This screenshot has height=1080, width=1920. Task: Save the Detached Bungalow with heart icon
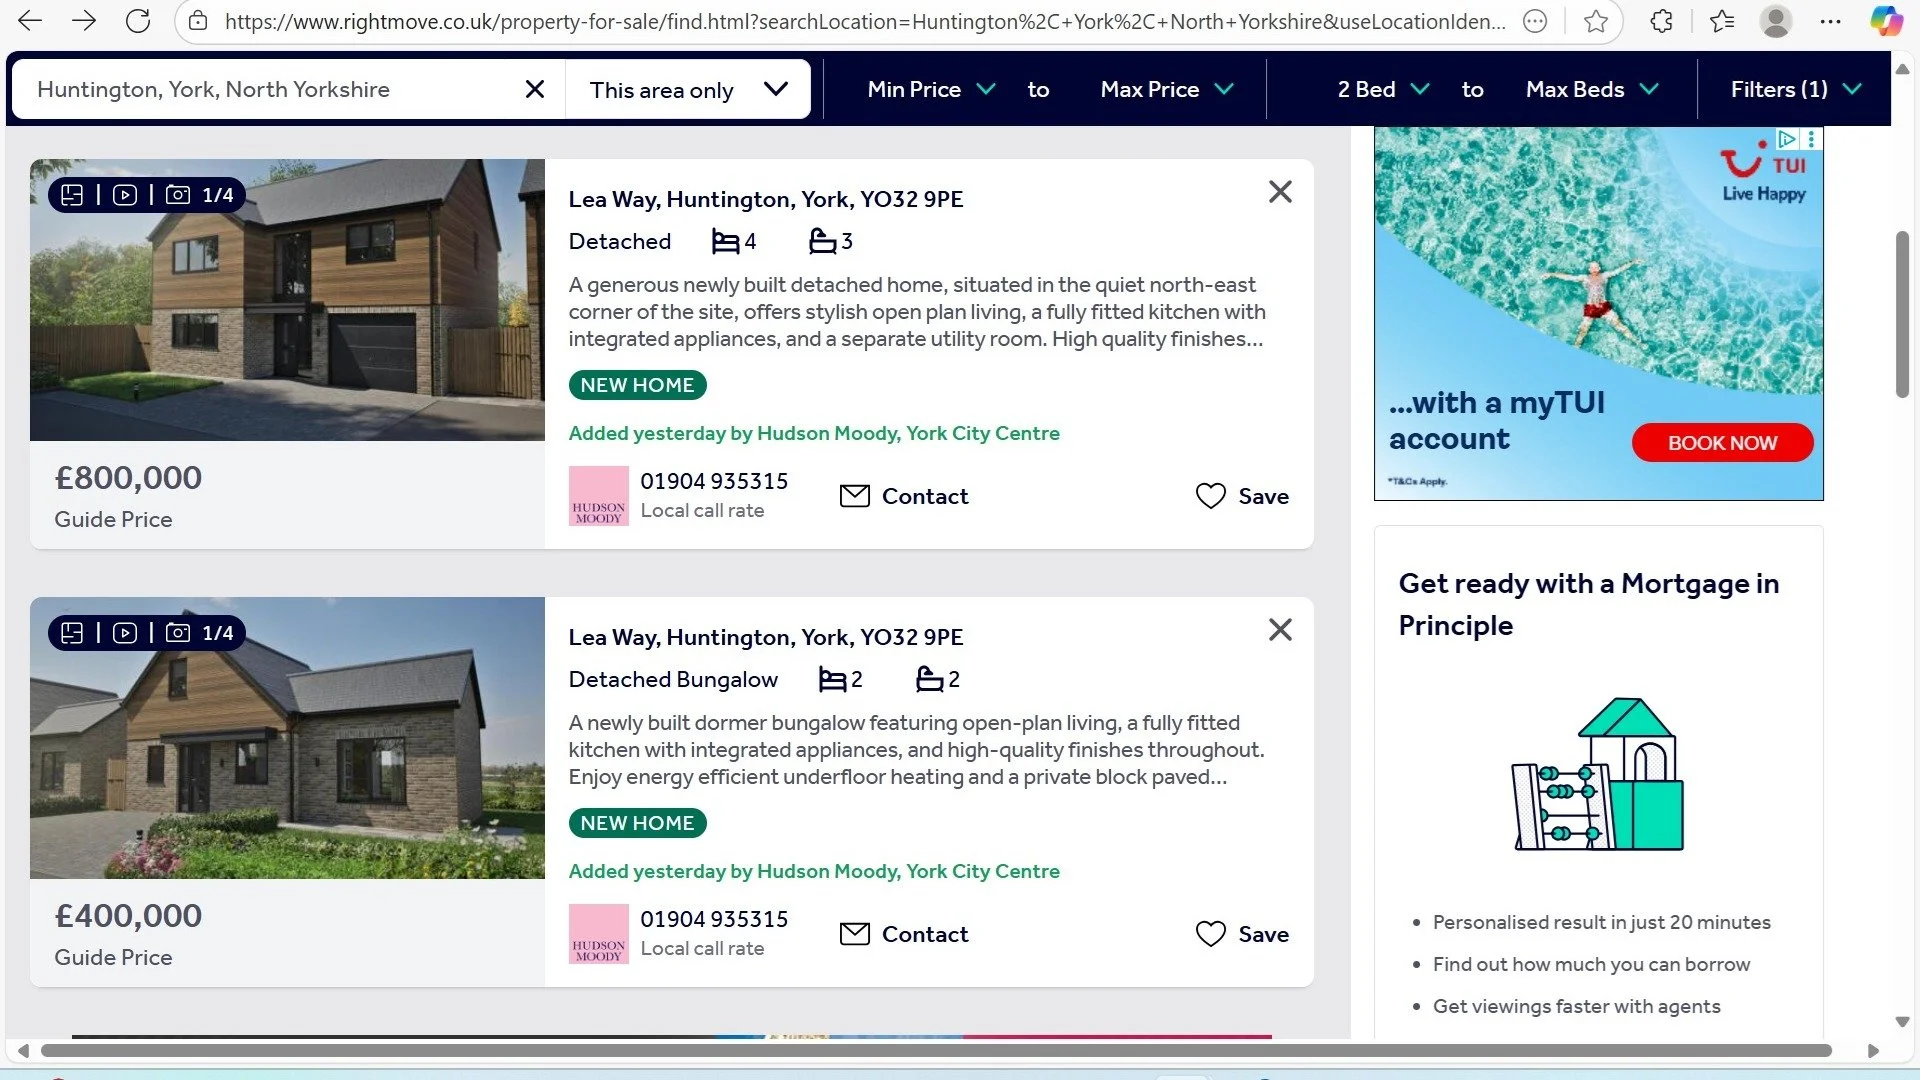[1210, 934]
